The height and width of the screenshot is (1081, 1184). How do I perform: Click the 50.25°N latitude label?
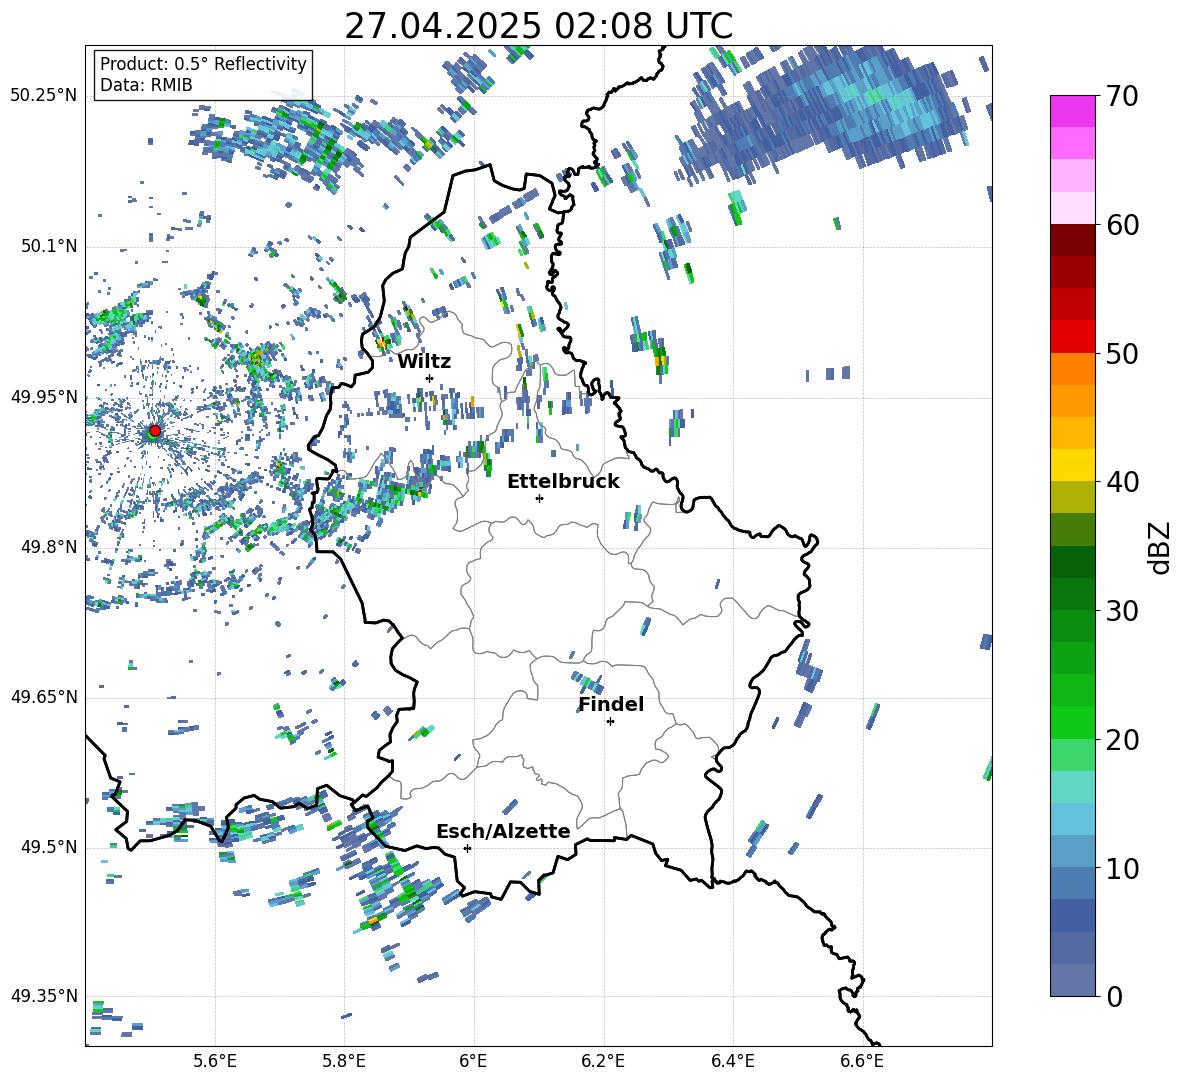click(x=44, y=96)
